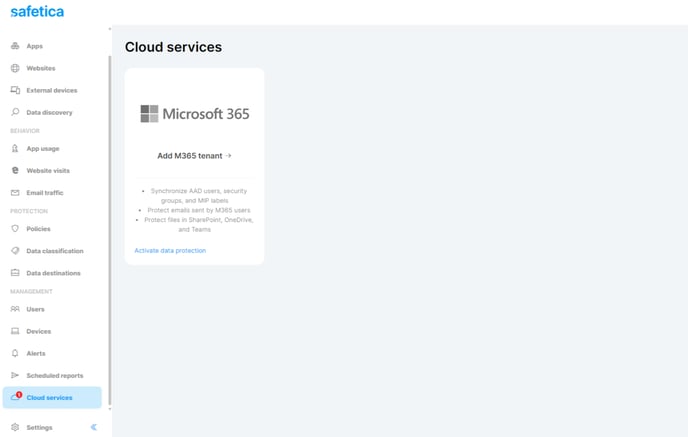Open Settings in sidebar
Viewport: 688px width, 437px height.
(x=39, y=427)
